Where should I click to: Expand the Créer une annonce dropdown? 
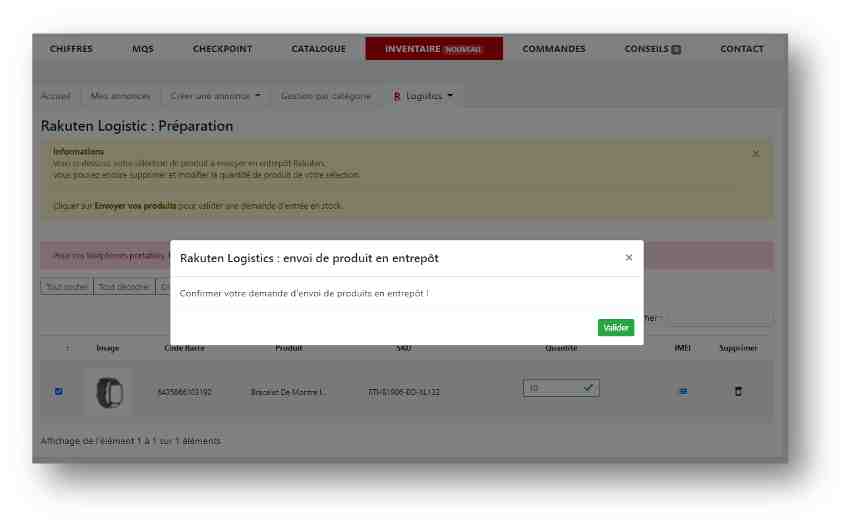[x=216, y=96]
